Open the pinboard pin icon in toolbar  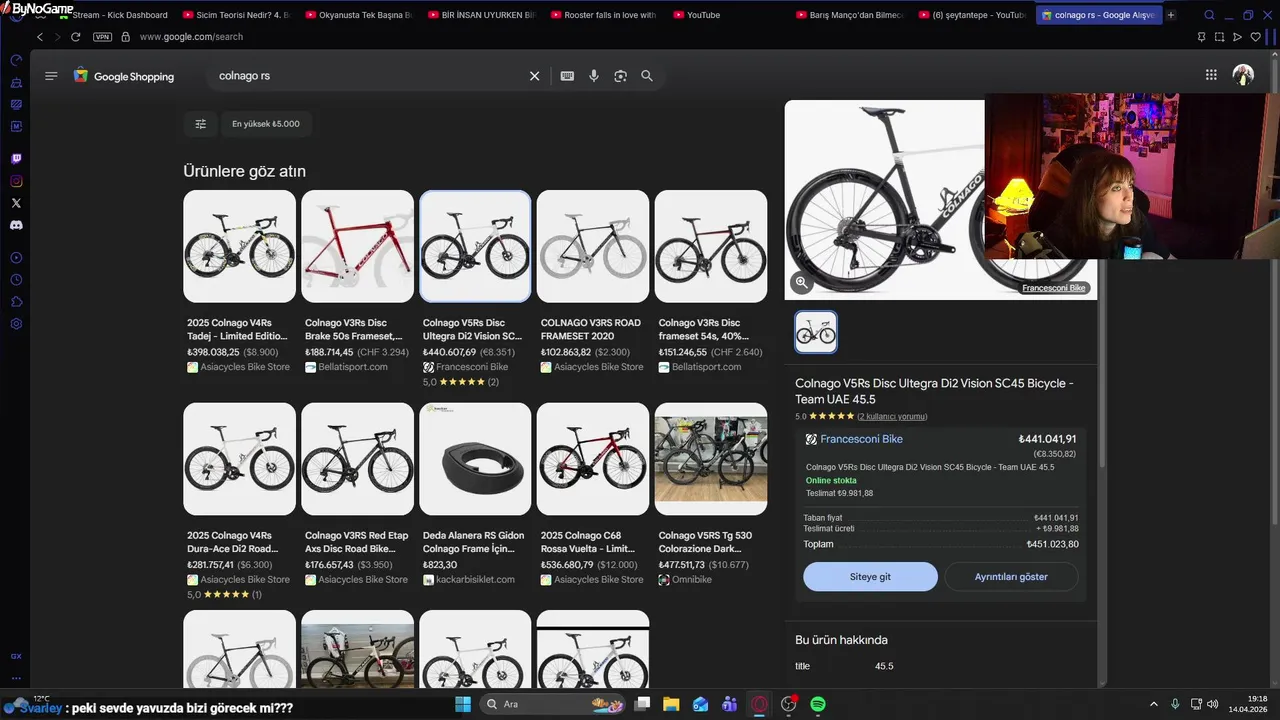point(1201,37)
